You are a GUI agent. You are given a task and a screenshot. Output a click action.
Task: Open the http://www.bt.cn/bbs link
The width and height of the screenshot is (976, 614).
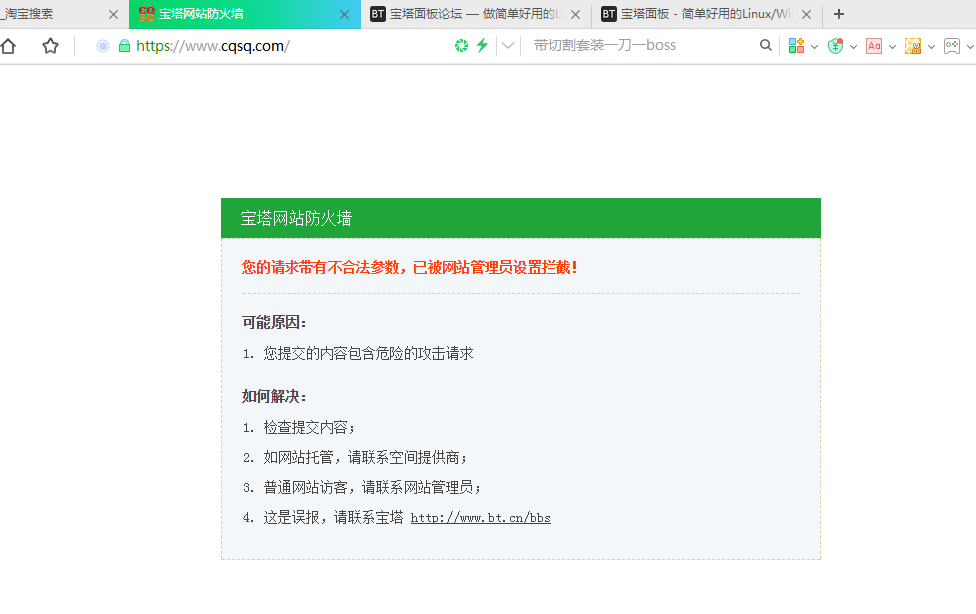(481, 518)
